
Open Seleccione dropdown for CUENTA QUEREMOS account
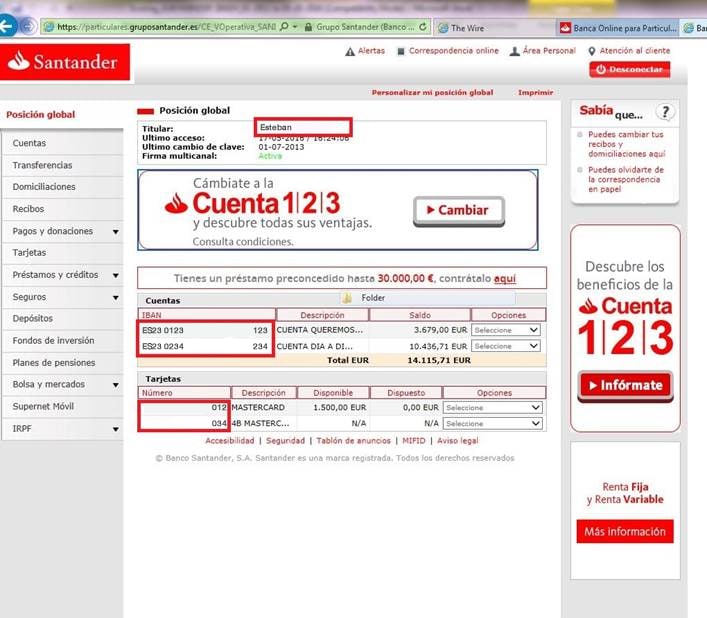506,330
